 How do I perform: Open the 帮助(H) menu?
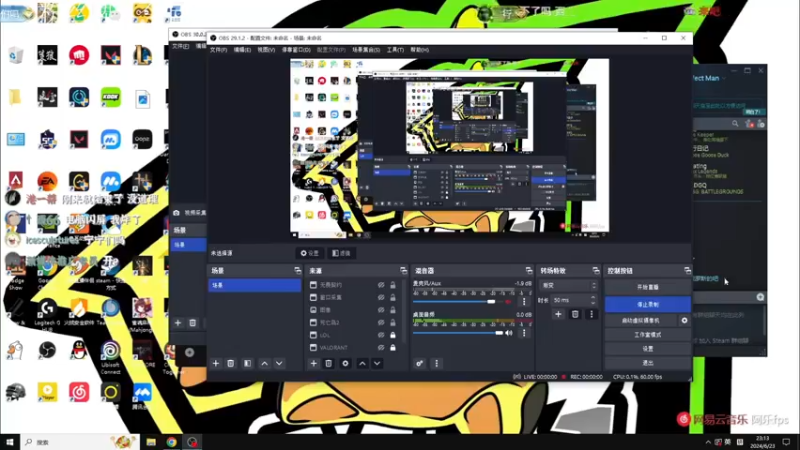(x=419, y=50)
